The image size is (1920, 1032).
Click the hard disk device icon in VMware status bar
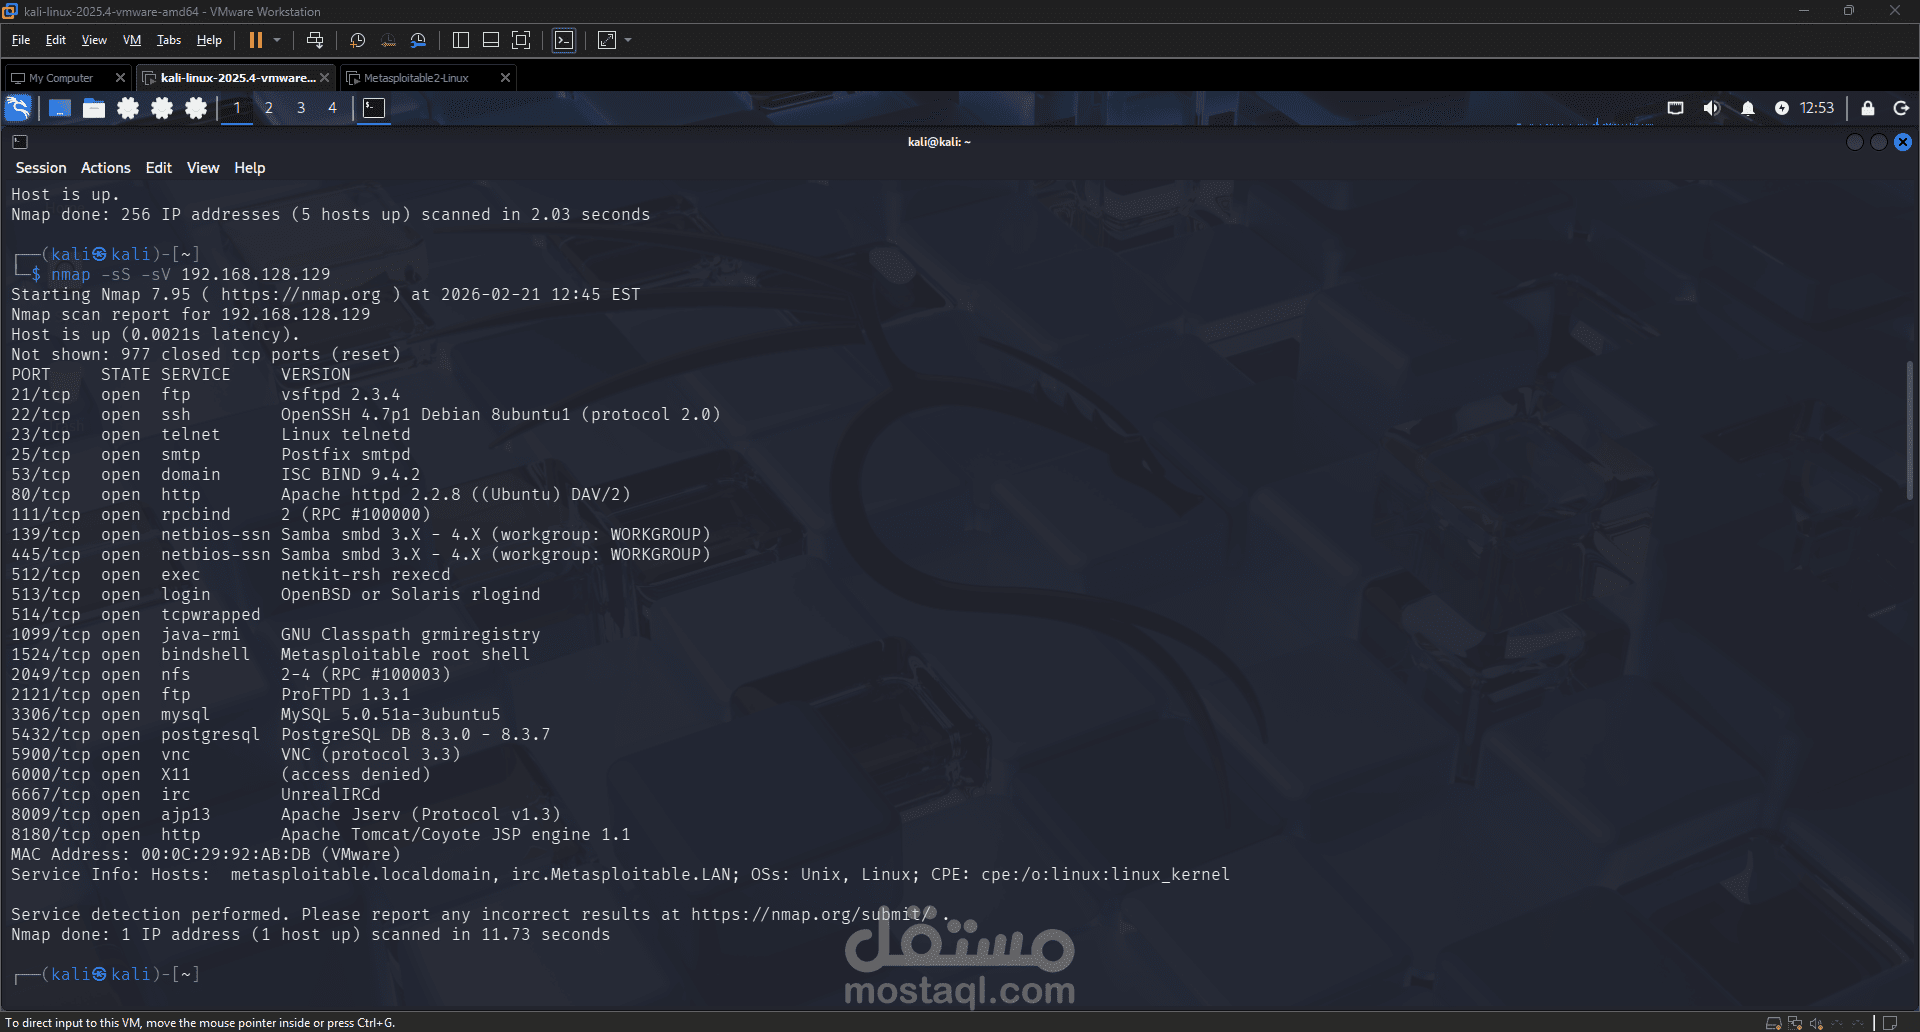click(x=1773, y=1023)
